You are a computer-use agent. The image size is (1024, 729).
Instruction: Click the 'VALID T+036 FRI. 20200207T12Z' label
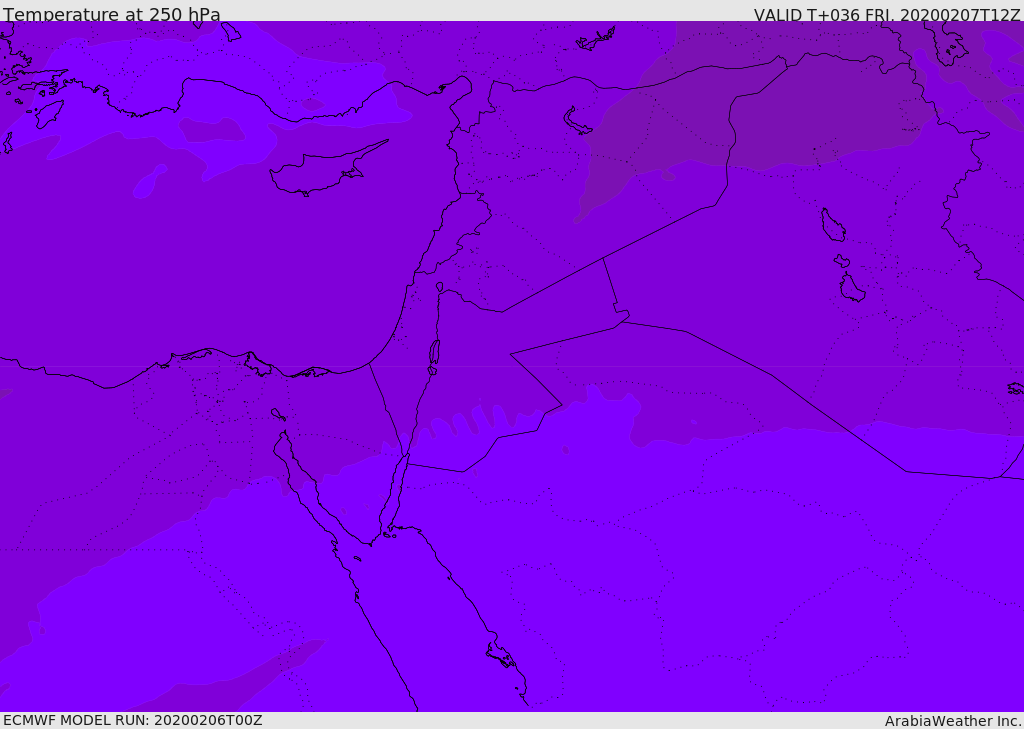click(x=887, y=14)
